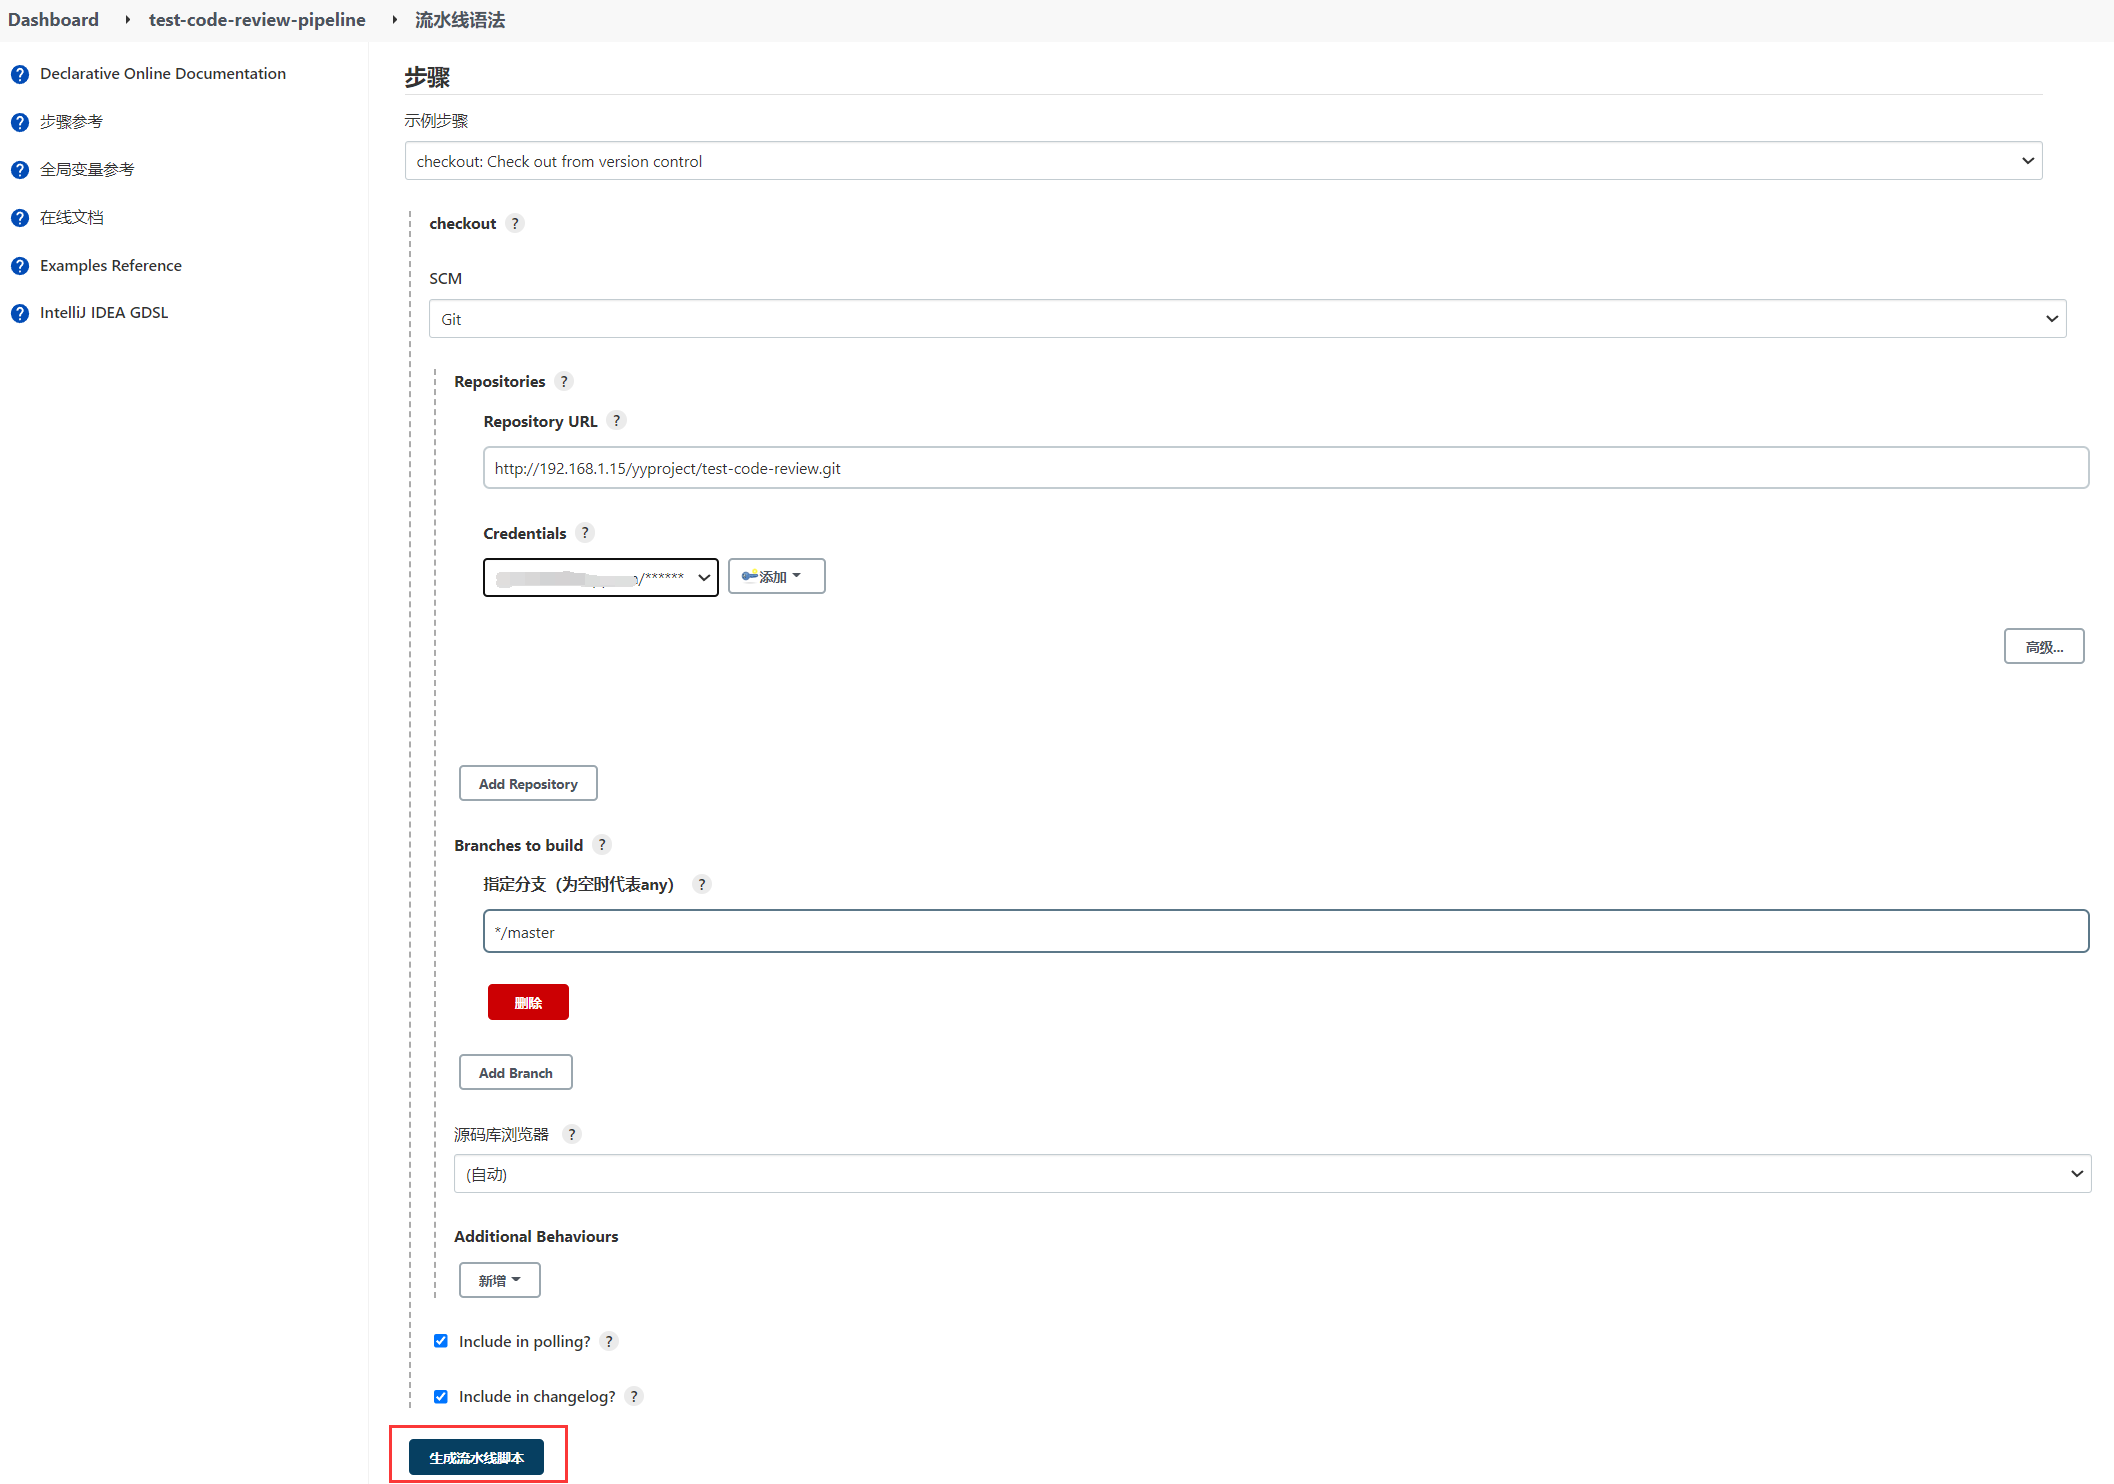
Task: Open 在线文档 link
Action: (71, 218)
